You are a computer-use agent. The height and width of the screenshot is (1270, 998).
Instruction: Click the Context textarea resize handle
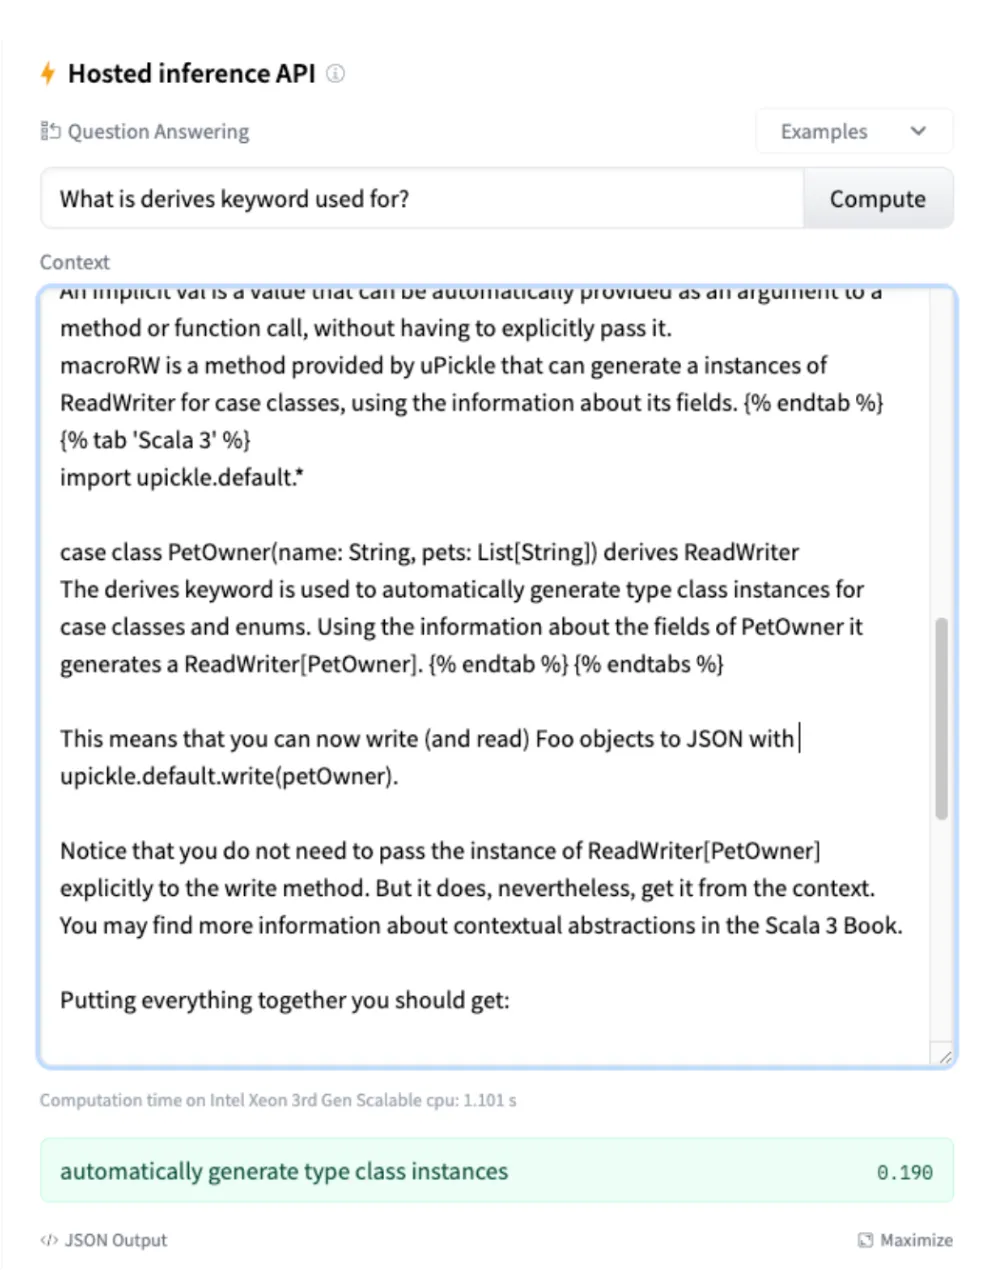pos(944,1055)
